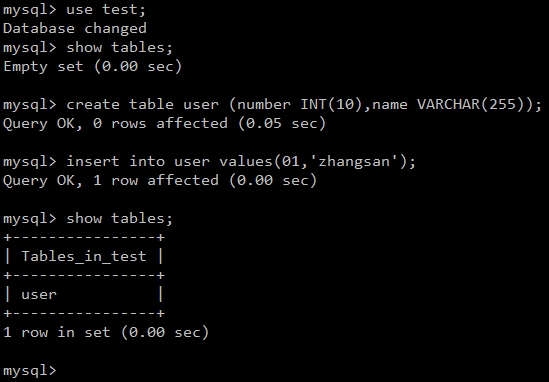Image resolution: width=549 pixels, height=382 pixels.
Task: Click the 'insert into user values' command
Action: coord(169,161)
